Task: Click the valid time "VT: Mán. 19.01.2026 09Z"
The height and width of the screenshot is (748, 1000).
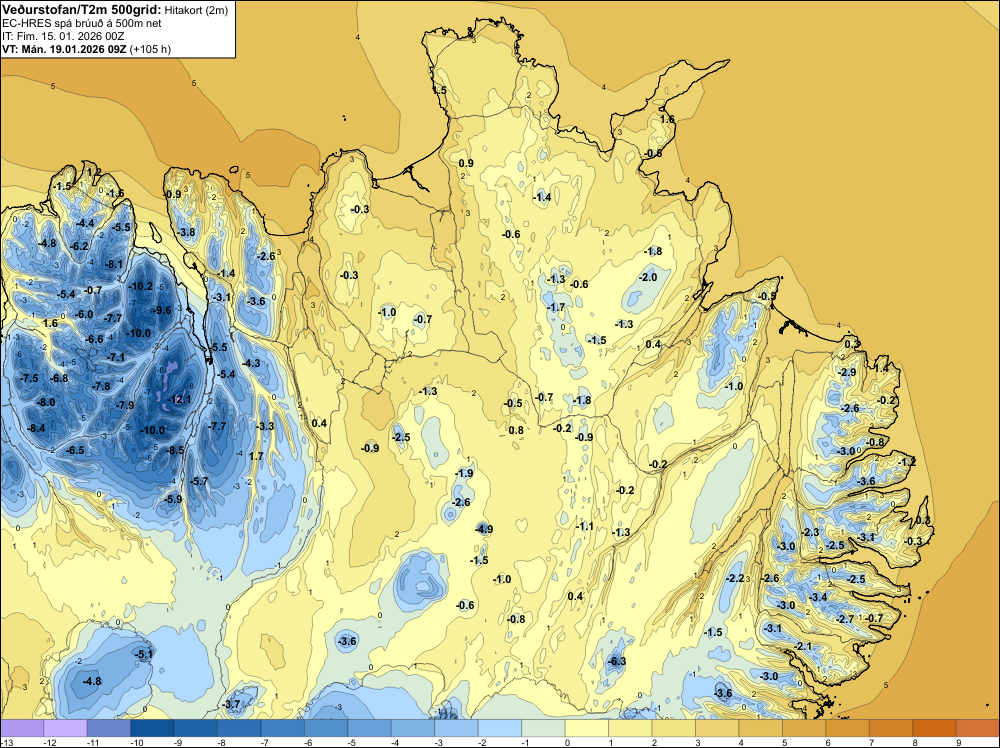Action: (x=64, y=49)
